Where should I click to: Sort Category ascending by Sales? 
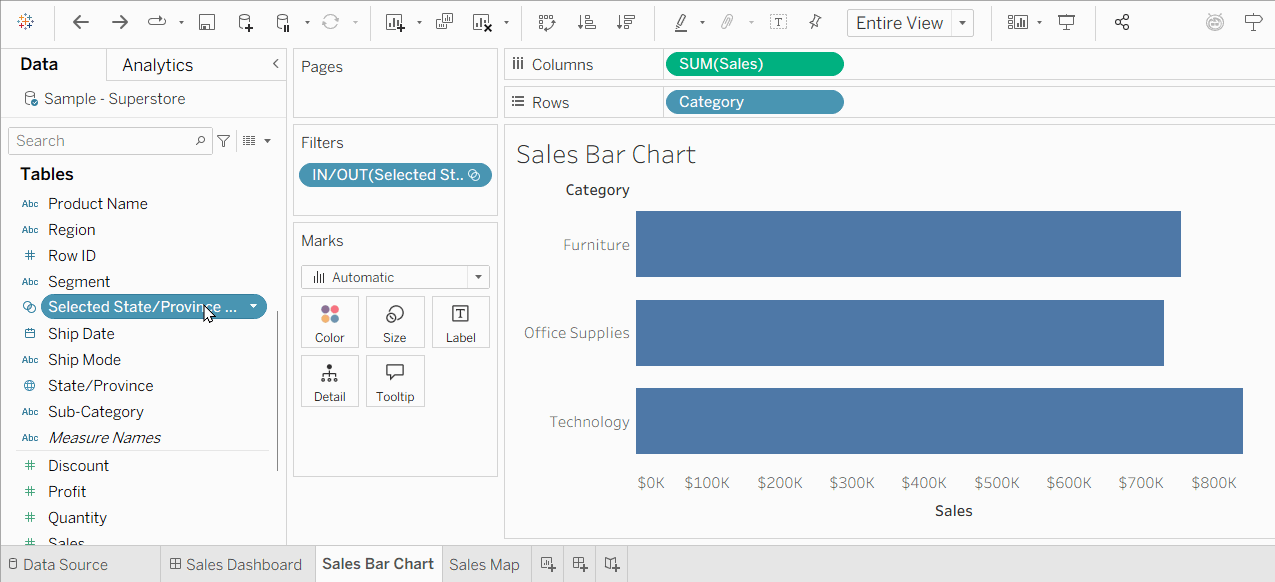pyautogui.click(x=588, y=22)
